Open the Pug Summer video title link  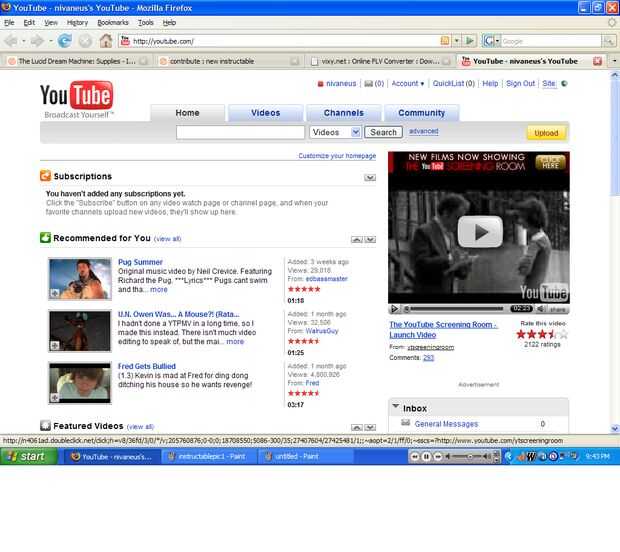(140, 262)
